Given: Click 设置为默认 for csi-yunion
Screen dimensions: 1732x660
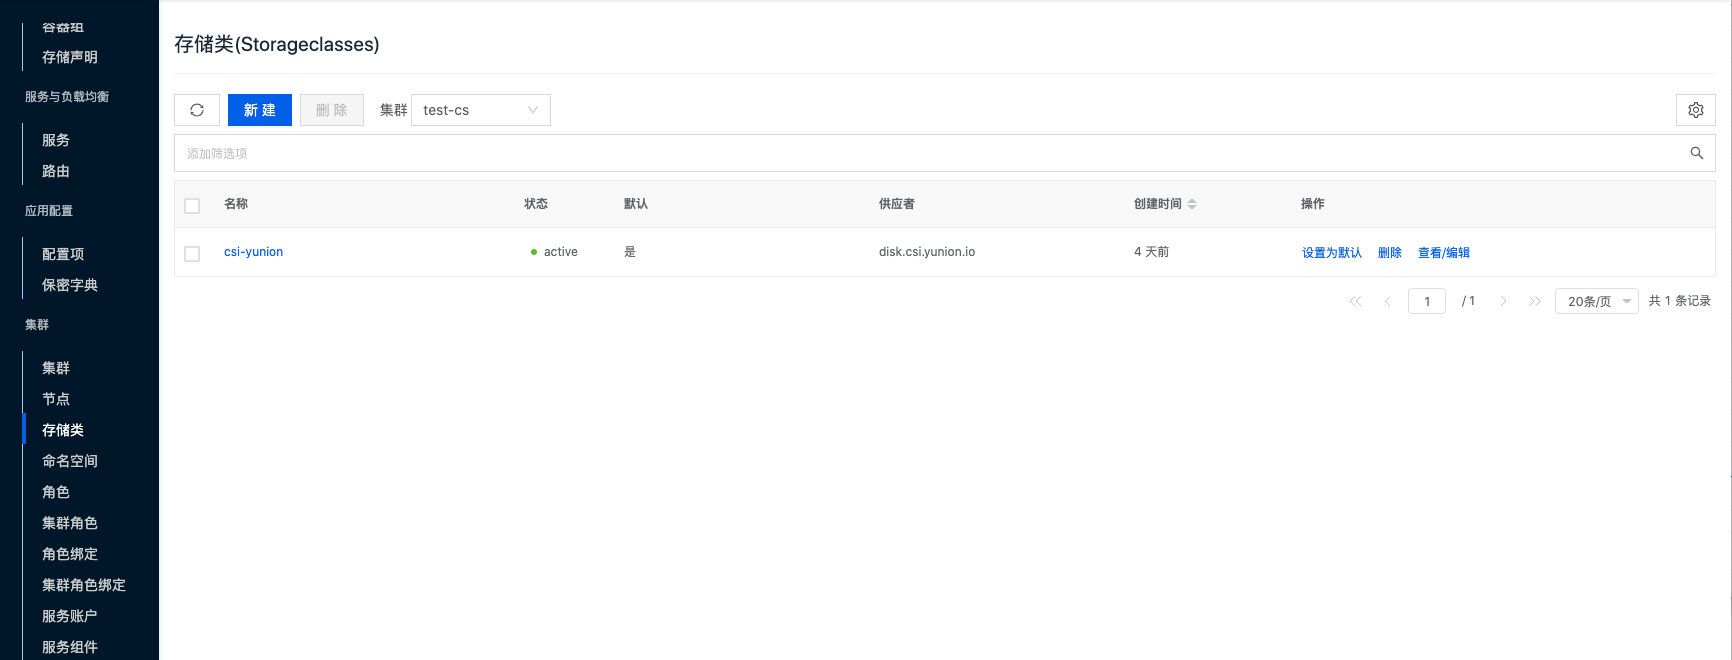Looking at the screenshot, I should point(1331,253).
